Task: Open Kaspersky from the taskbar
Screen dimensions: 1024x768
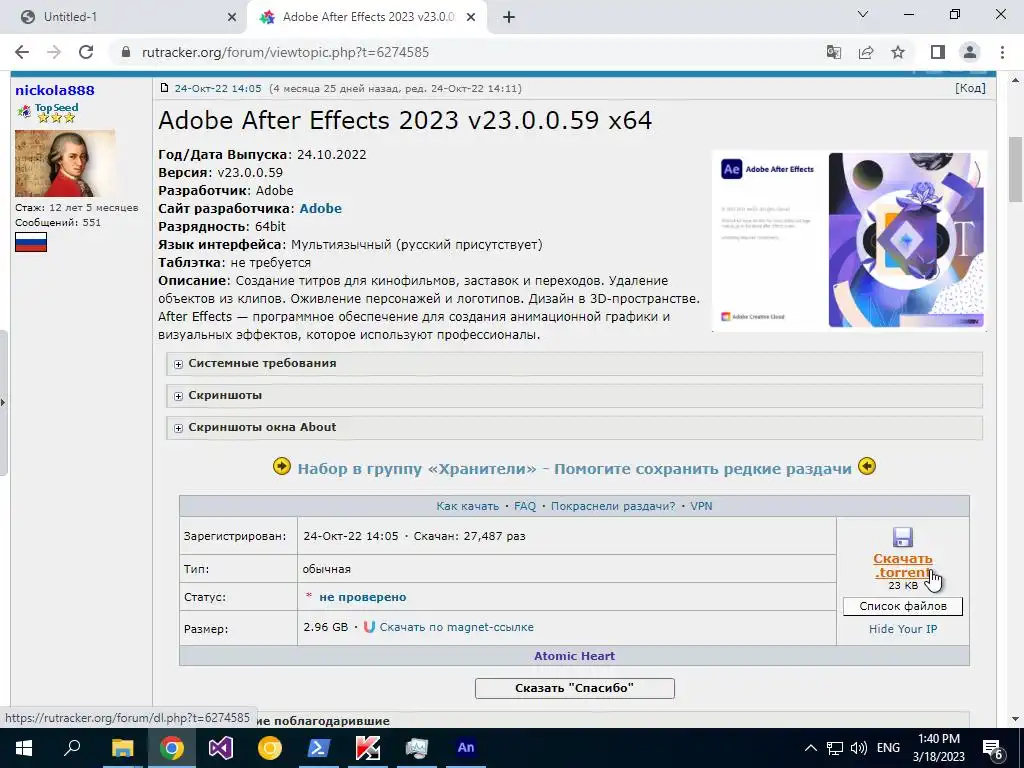Action: pos(368,748)
